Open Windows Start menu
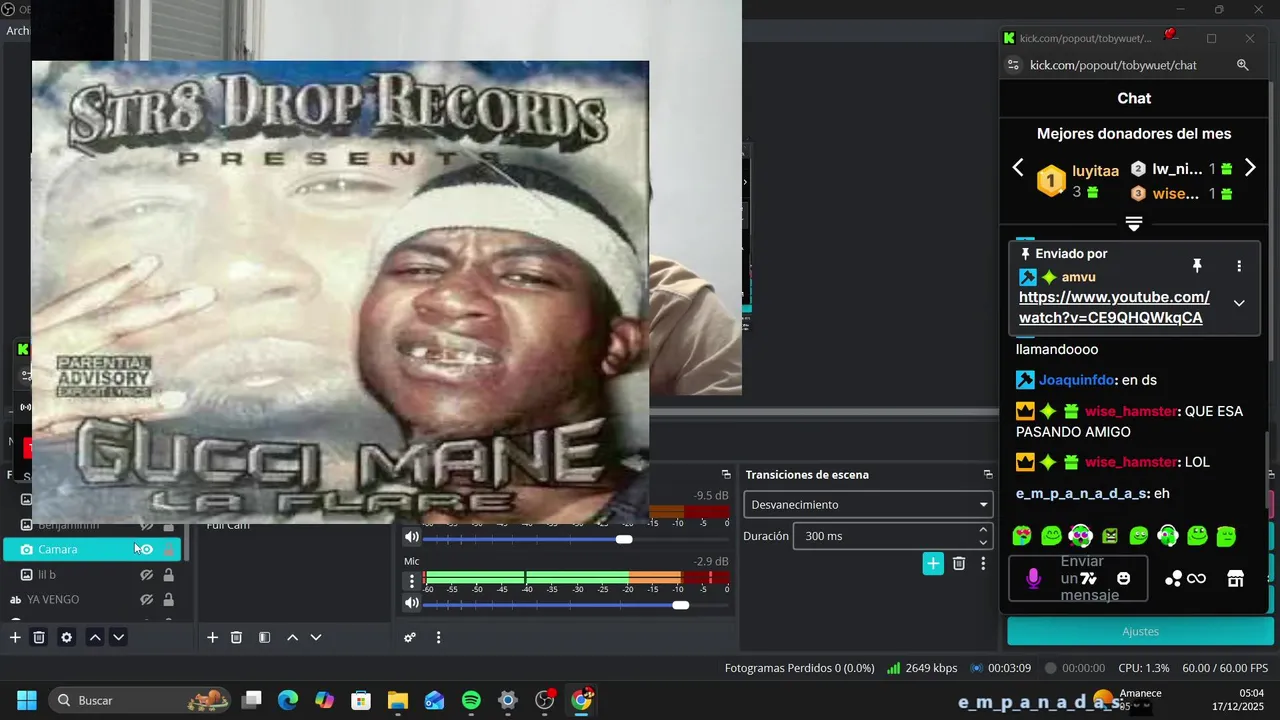1280x720 pixels. (x=27, y=700)
